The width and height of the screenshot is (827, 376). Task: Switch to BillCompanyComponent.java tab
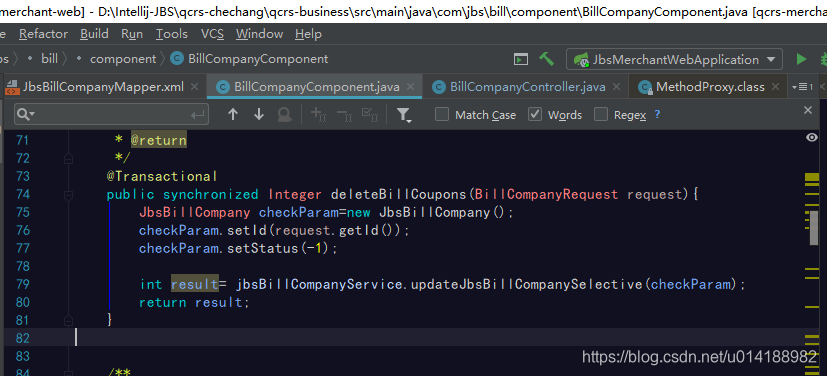tap(316, 87)
